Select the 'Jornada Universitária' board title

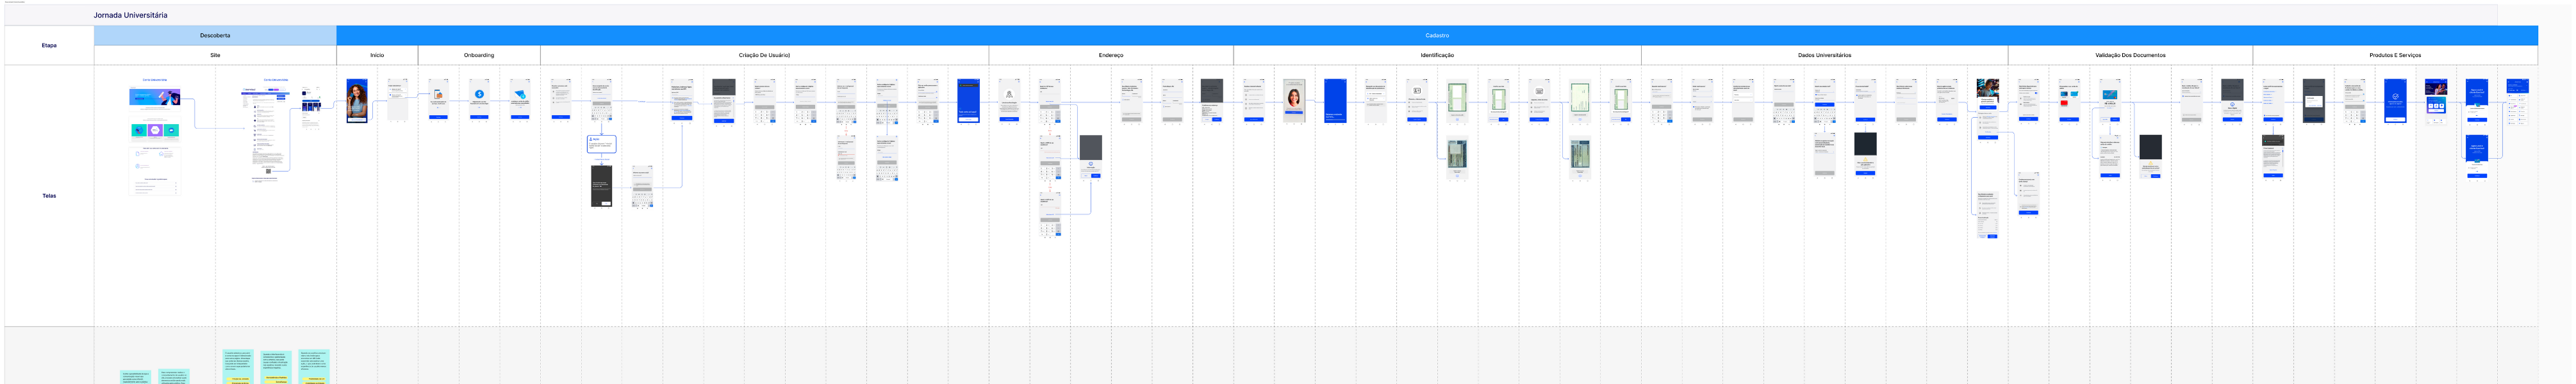130,15
